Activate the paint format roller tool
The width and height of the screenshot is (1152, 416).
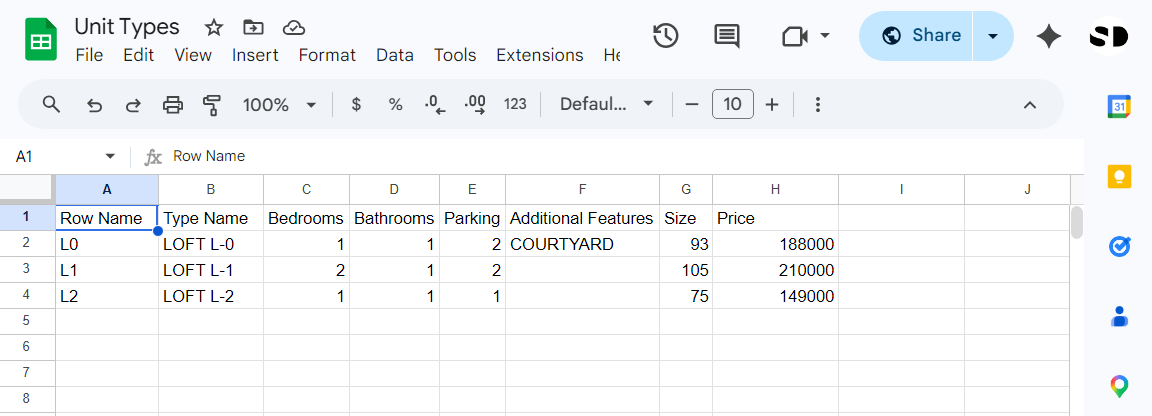212,105
